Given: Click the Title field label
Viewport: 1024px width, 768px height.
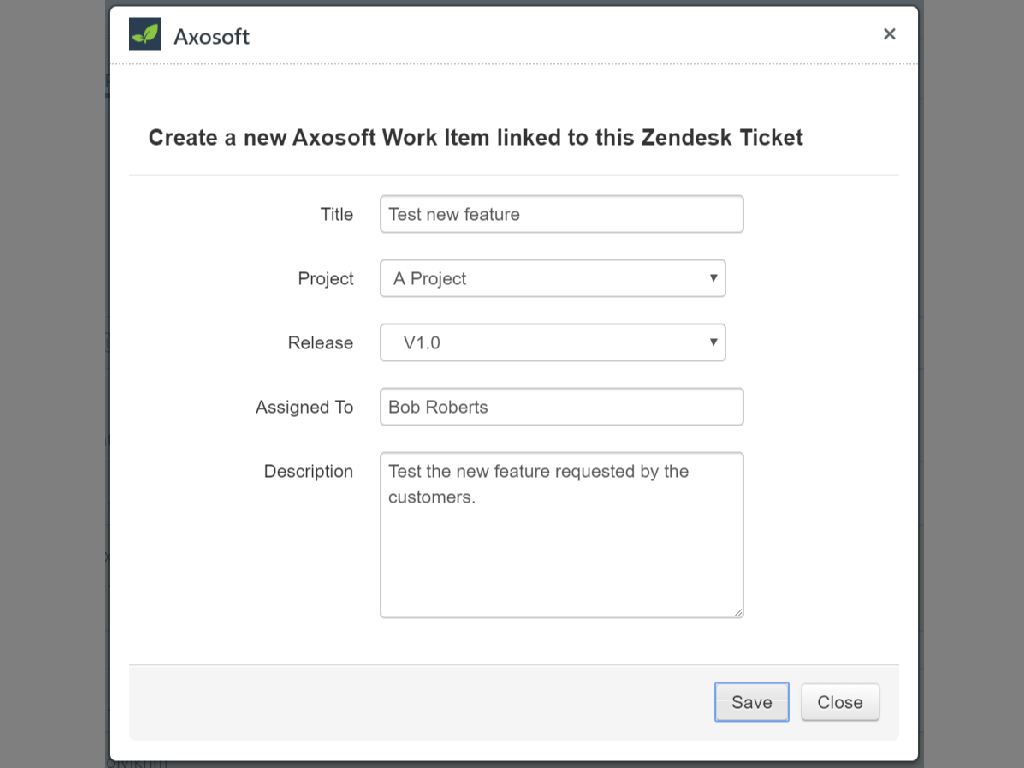Looking at the screenshot, I should 336,214.
